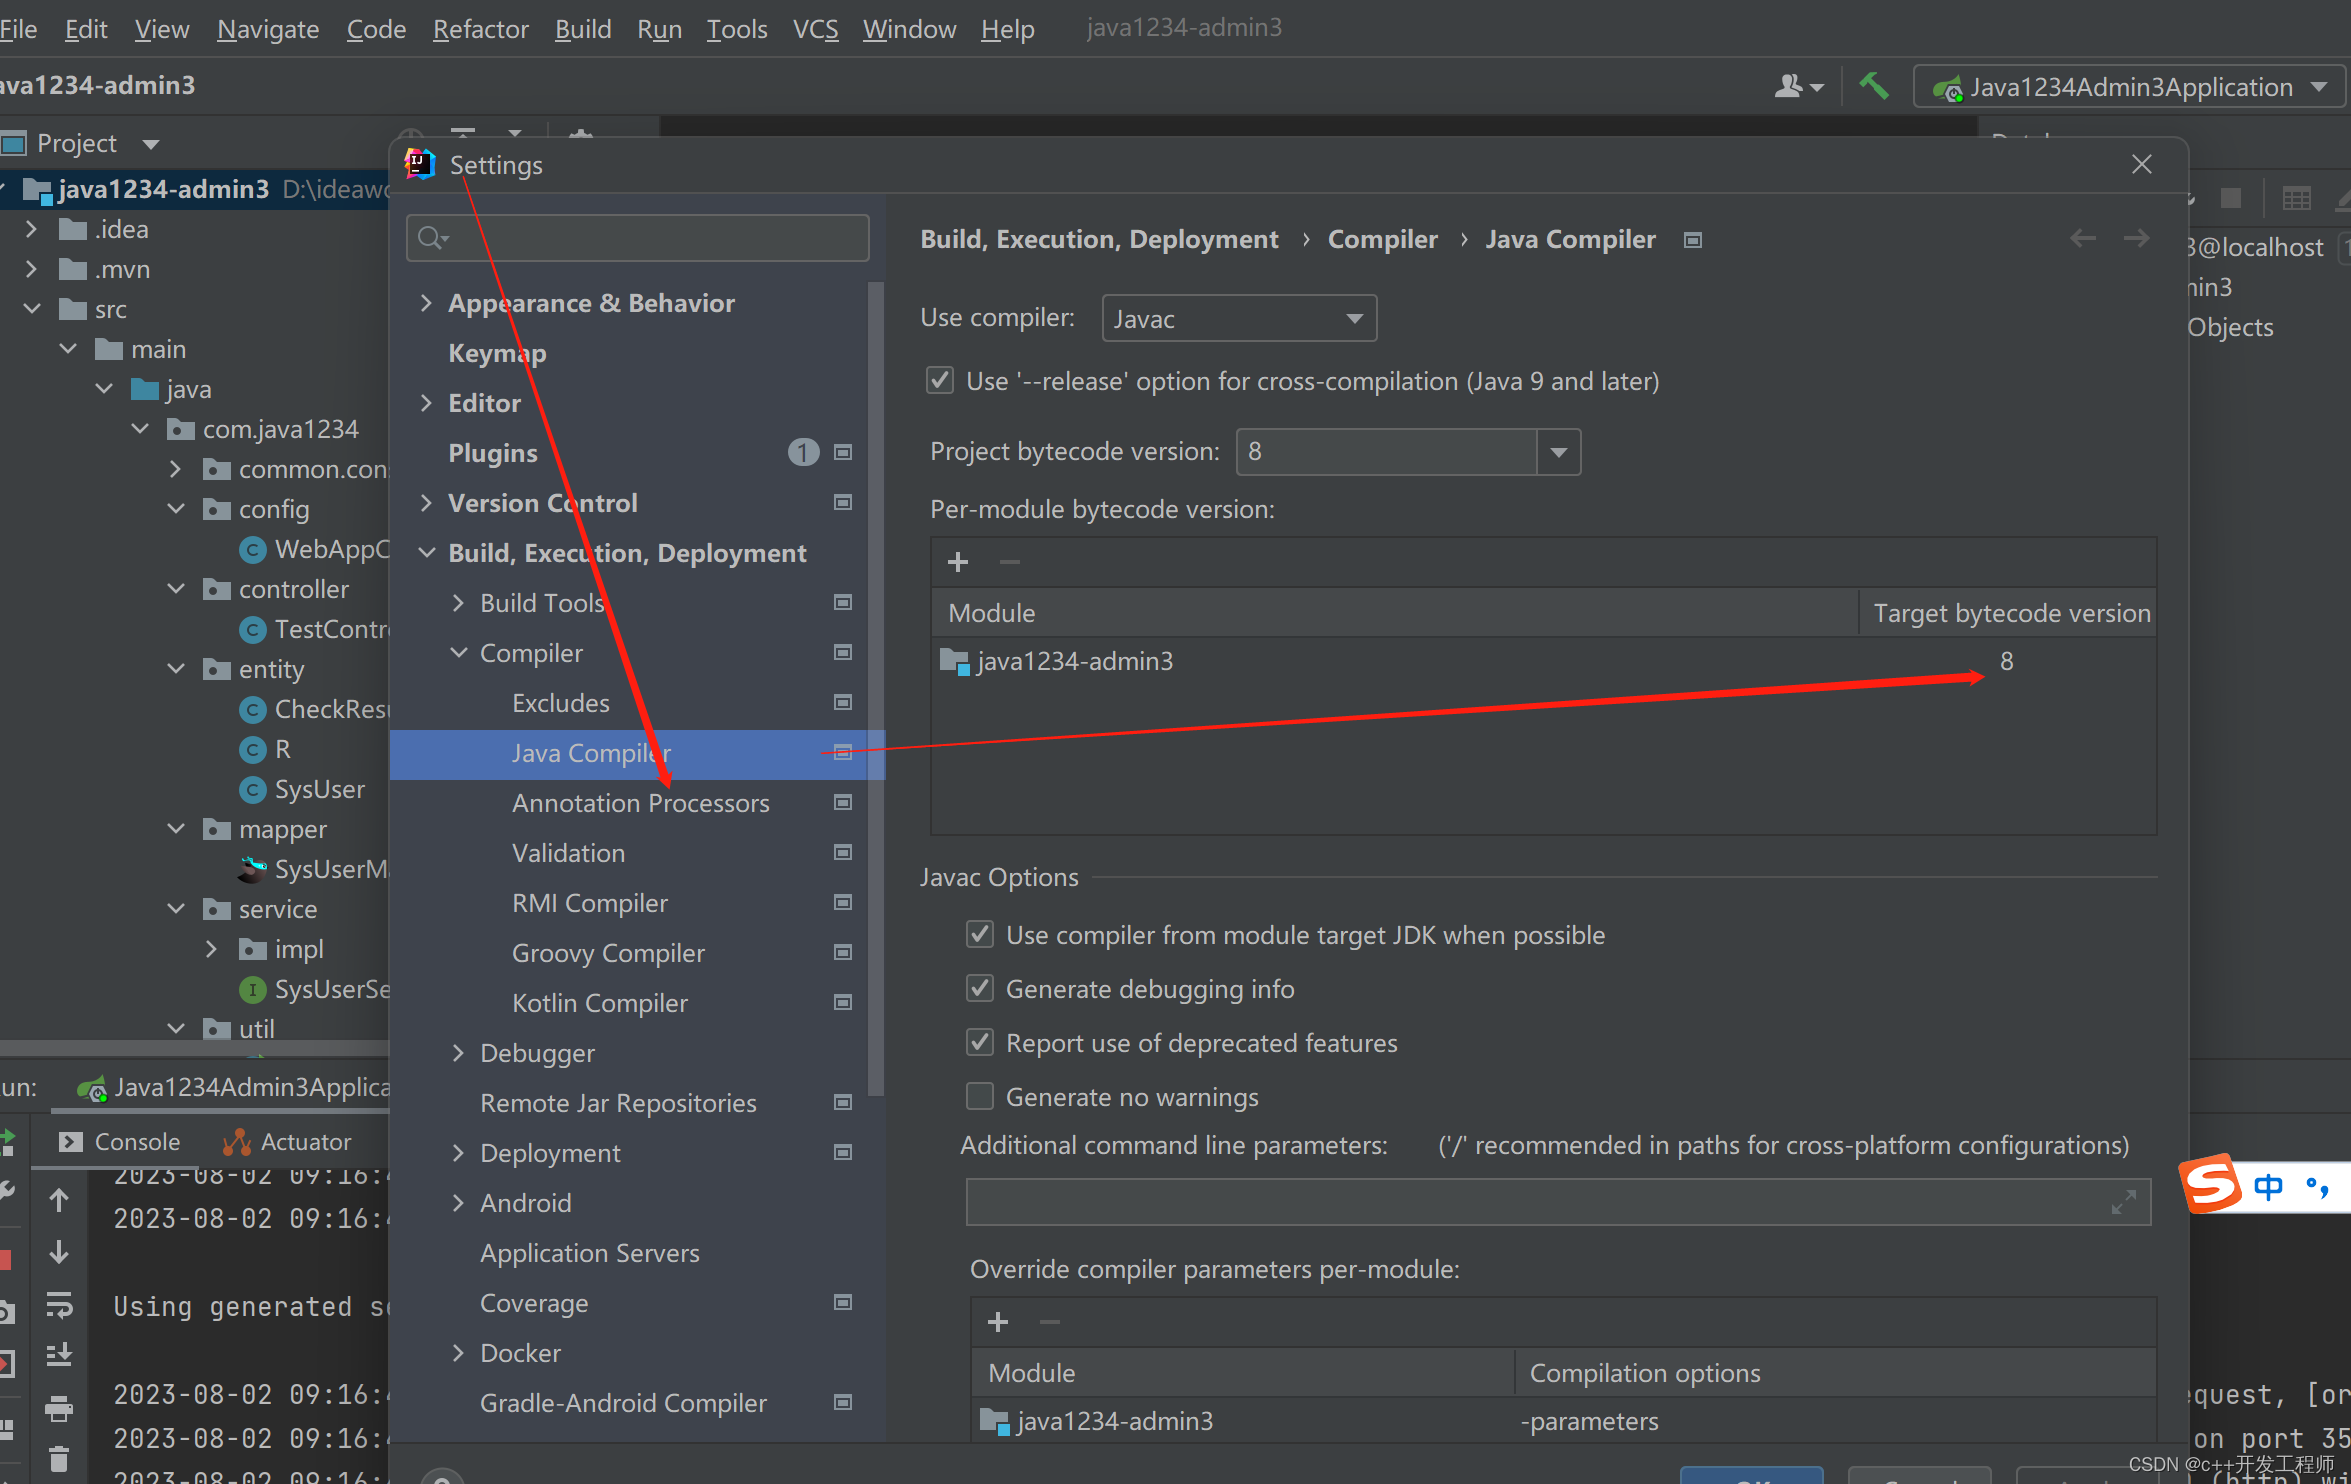Add row in Override compiler parameters table

coord(997,1322)
